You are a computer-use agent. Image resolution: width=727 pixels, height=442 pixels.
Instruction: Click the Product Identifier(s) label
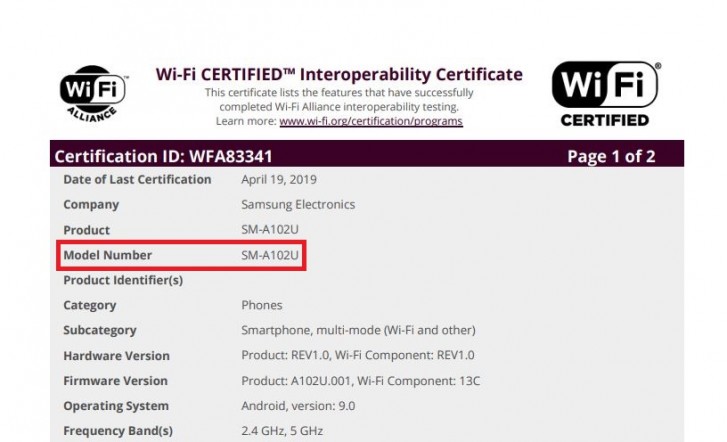coord(123,281)
